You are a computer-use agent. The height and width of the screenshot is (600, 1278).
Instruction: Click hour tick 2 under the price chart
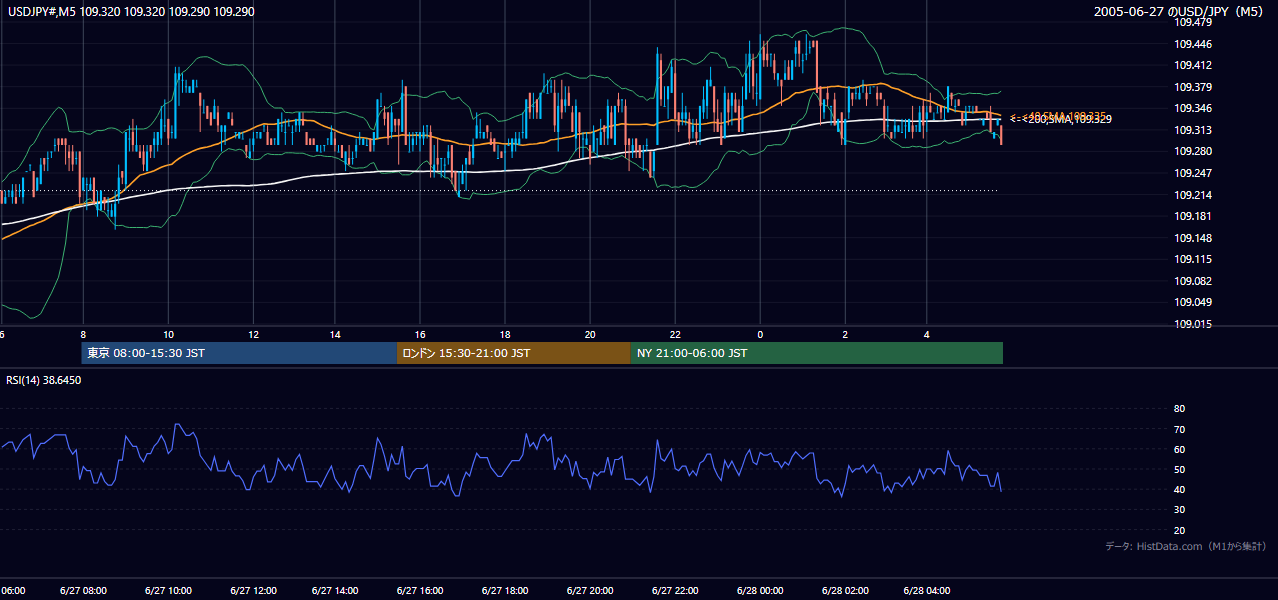click(x=845, y=334)
